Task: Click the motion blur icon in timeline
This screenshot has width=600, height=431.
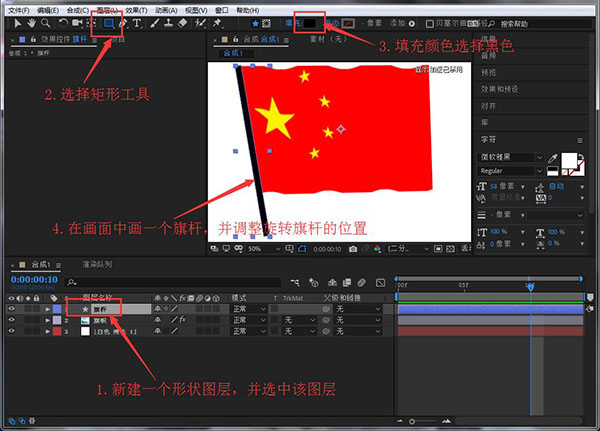Action: [361, 282]
